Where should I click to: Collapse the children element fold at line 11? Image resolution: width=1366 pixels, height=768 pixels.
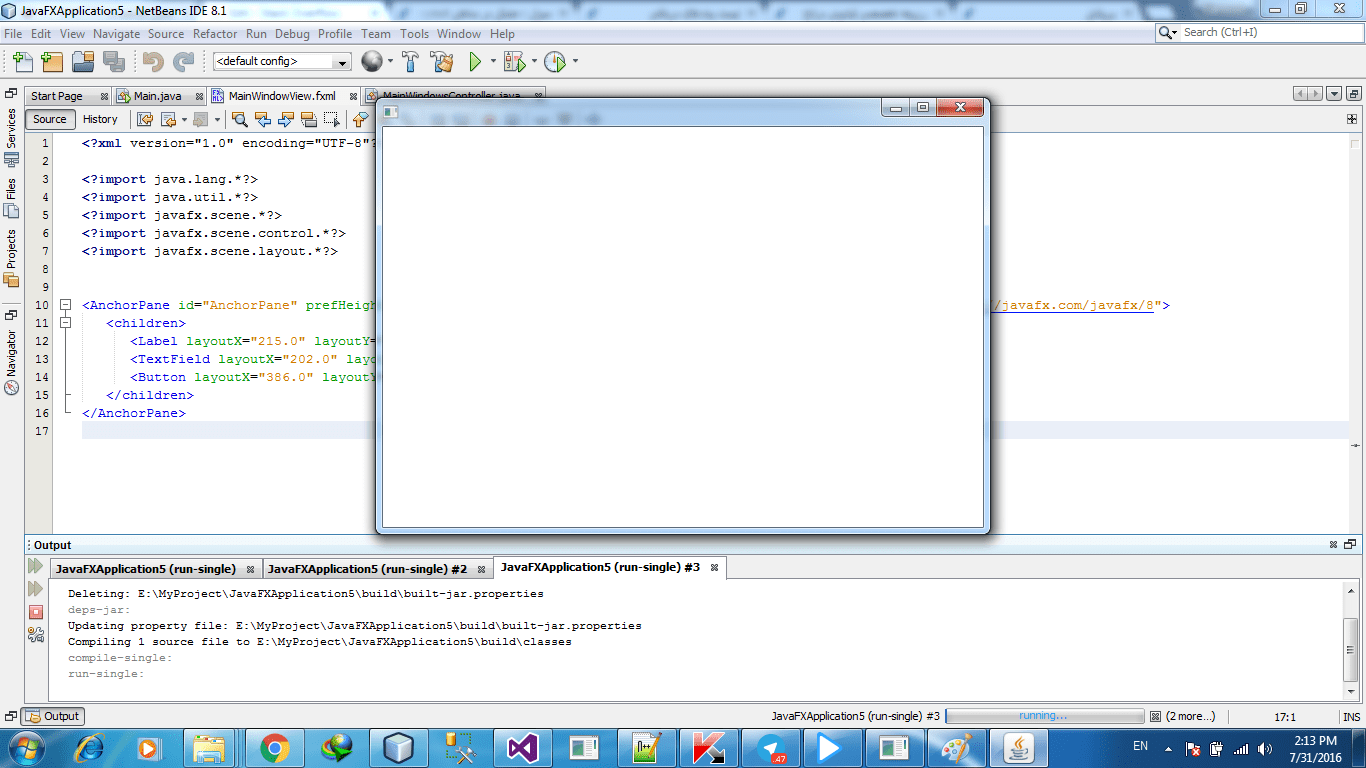click(x=65, y=323)
